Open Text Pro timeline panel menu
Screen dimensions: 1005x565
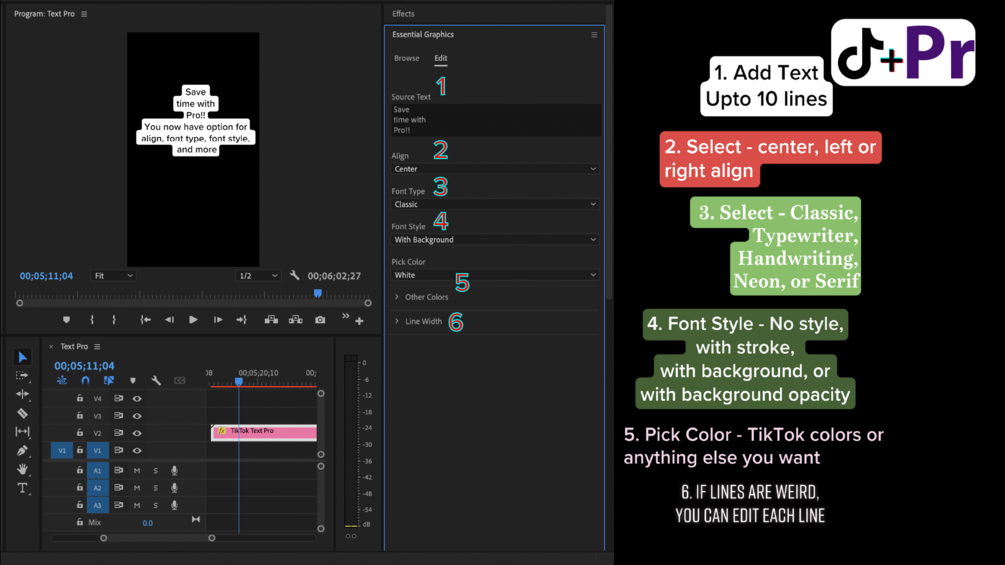pyautogui.click(x=97, y=347)
